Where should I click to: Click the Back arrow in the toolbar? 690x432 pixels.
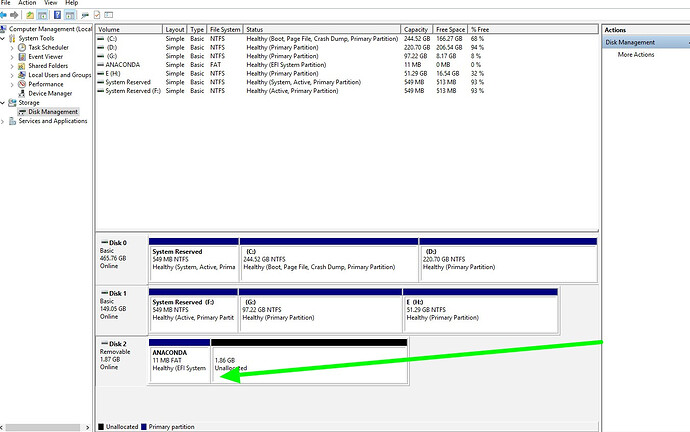click(3, 15)
